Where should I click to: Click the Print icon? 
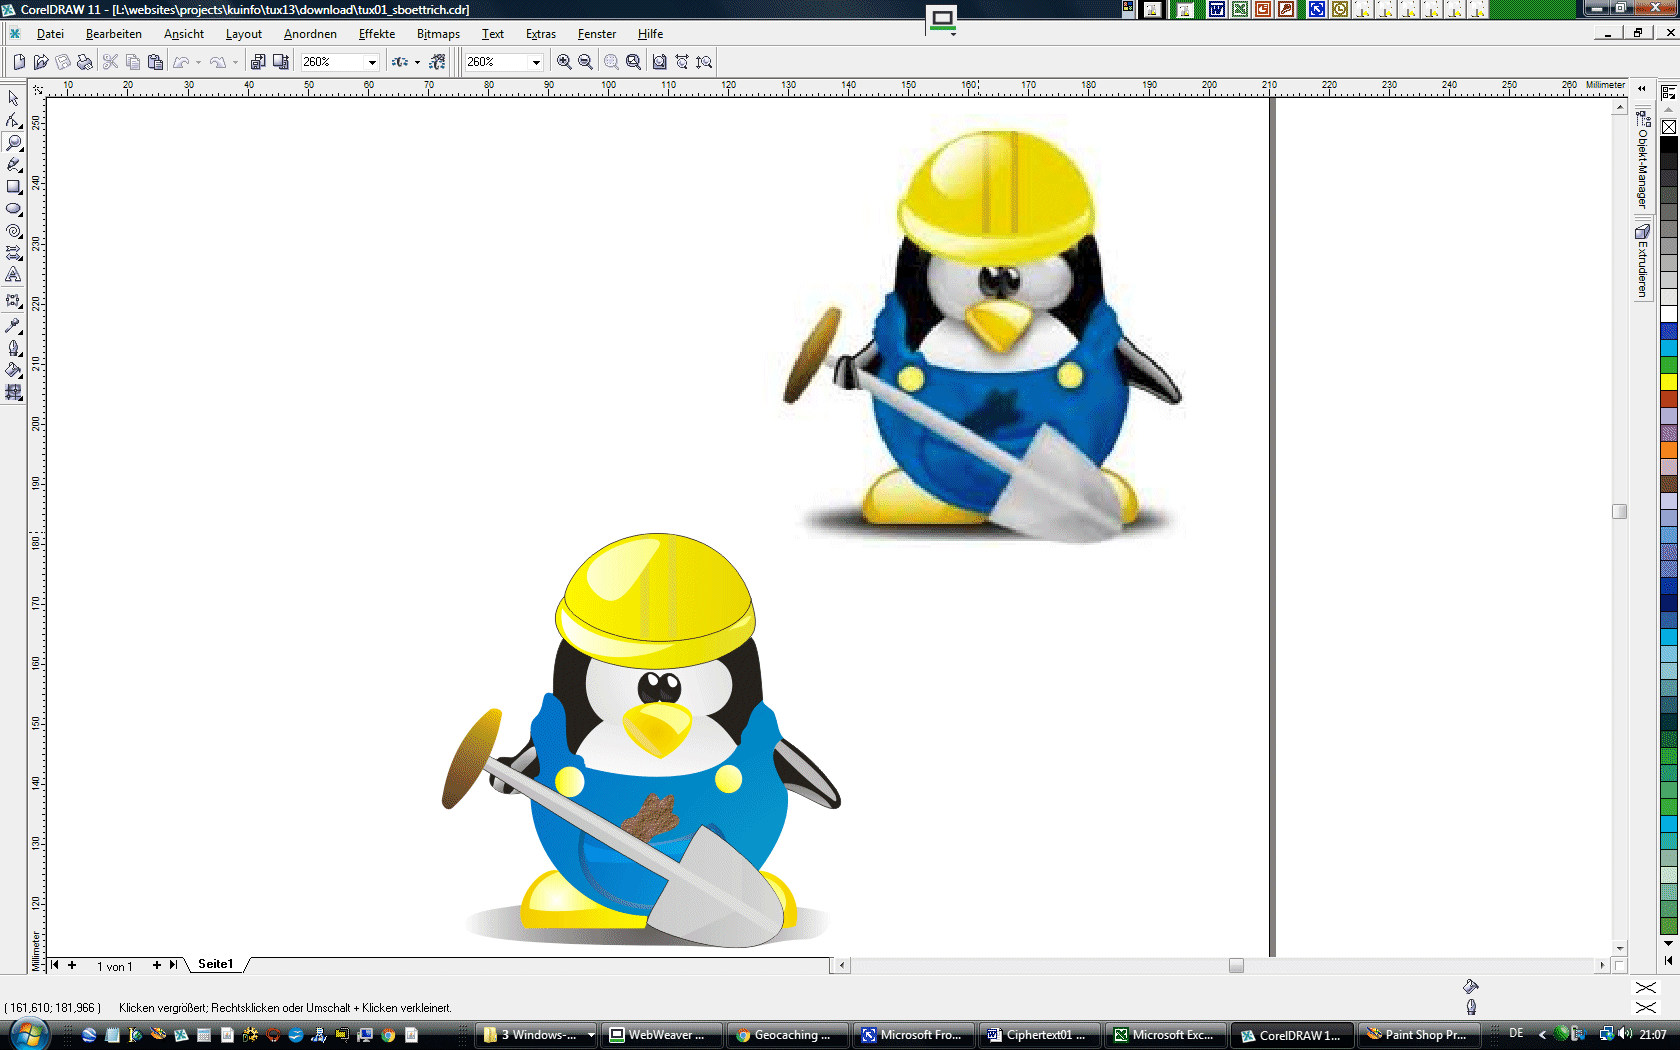click(85, 62)
